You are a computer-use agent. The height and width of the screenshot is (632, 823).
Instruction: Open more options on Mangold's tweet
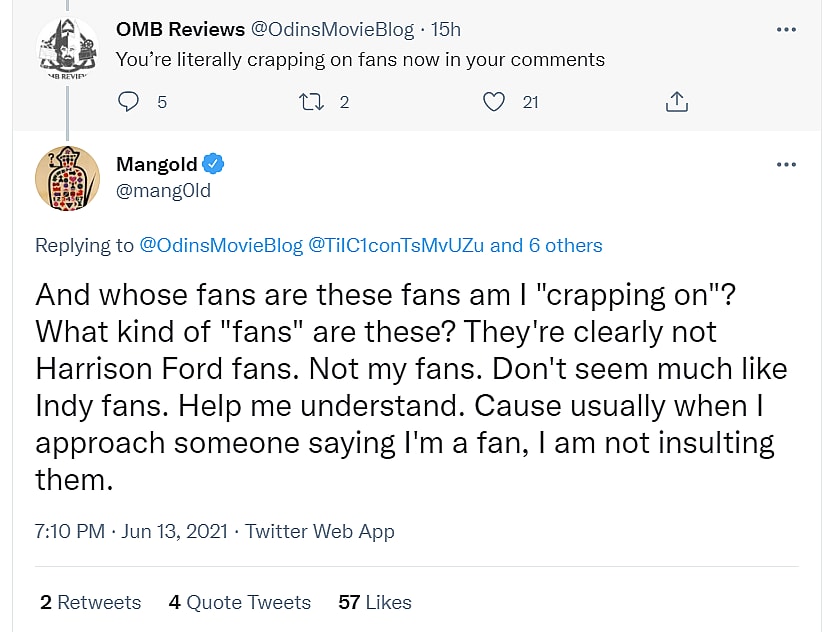click(x=786, y=164)
